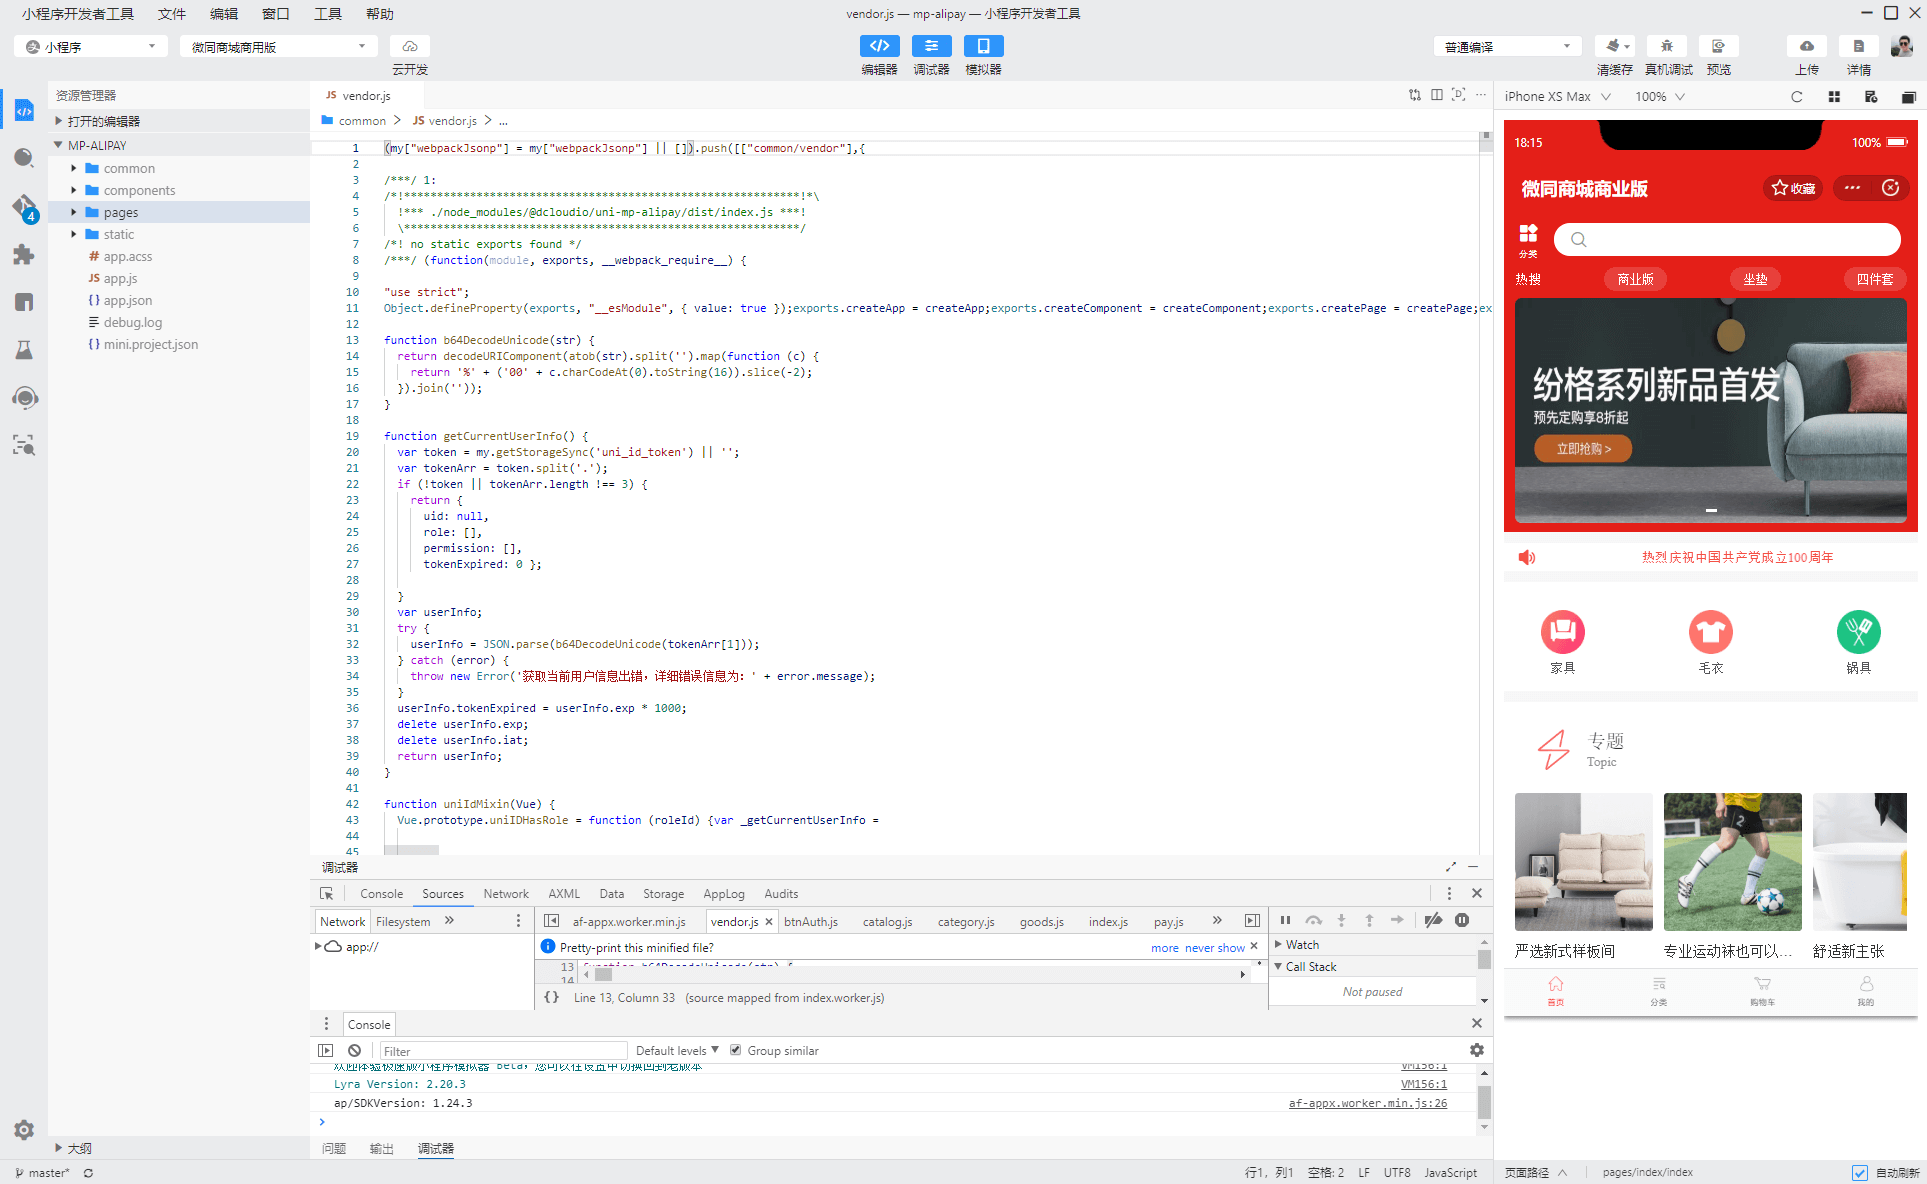1927x1184 pixels.
Task: Open af-appx.worker.min.js:26 console link
Action: pos(1367,1103)
